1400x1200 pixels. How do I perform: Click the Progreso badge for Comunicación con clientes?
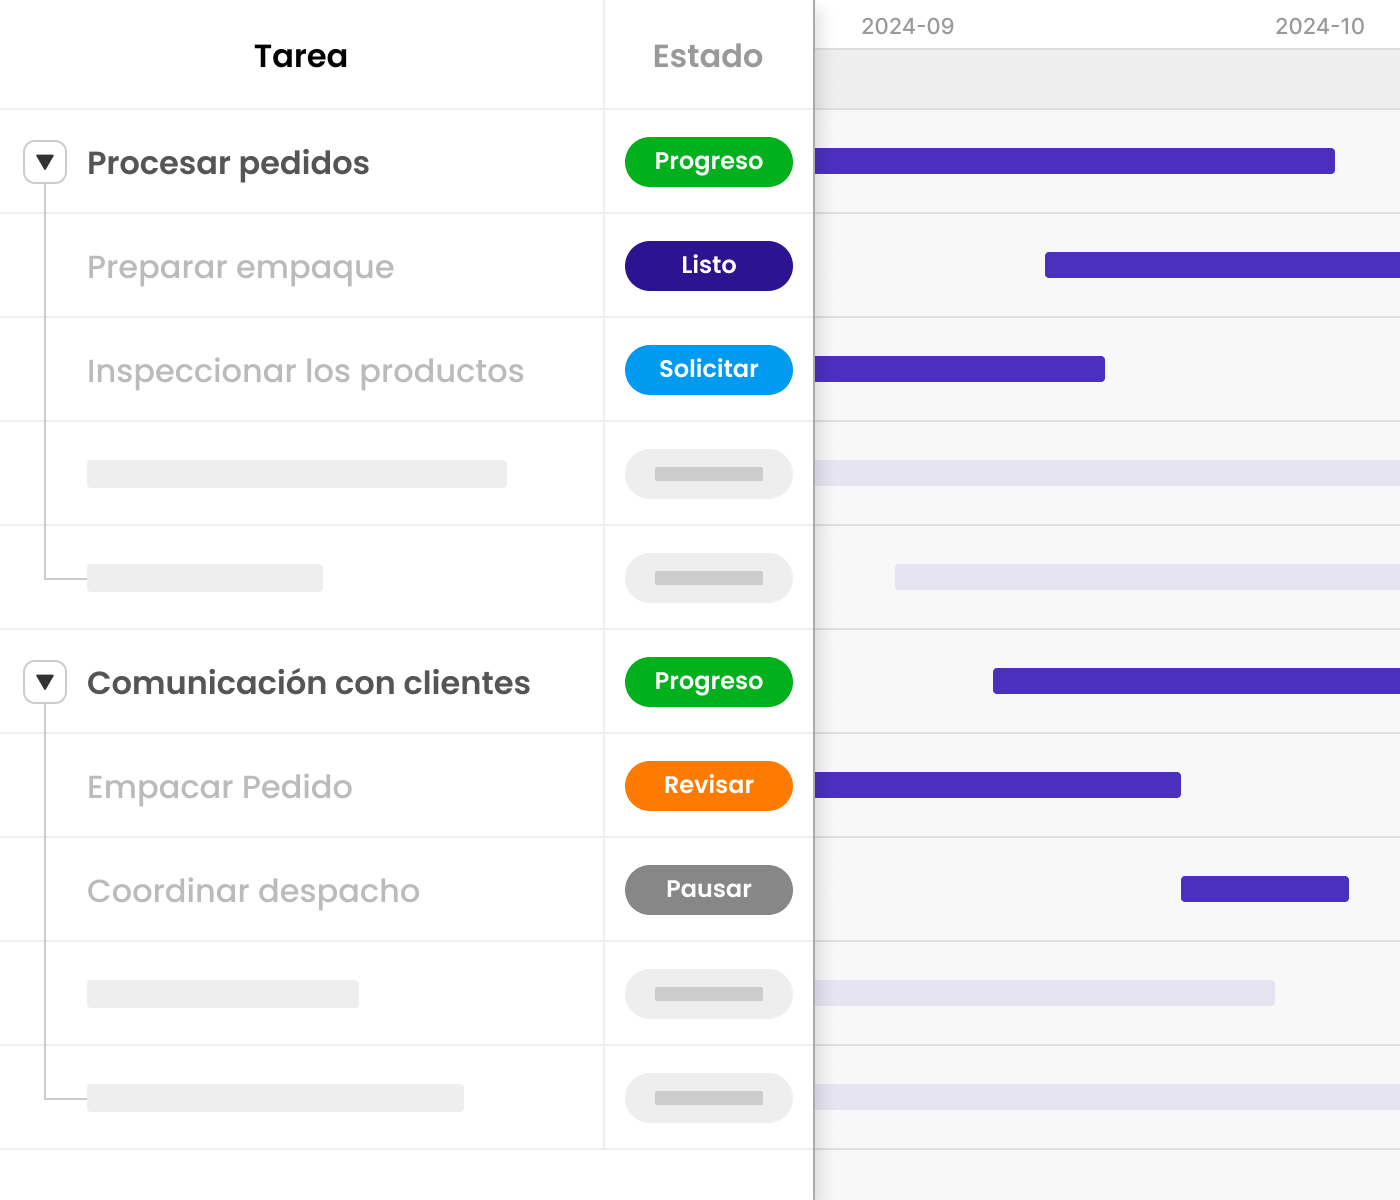[x=708, y=682]
